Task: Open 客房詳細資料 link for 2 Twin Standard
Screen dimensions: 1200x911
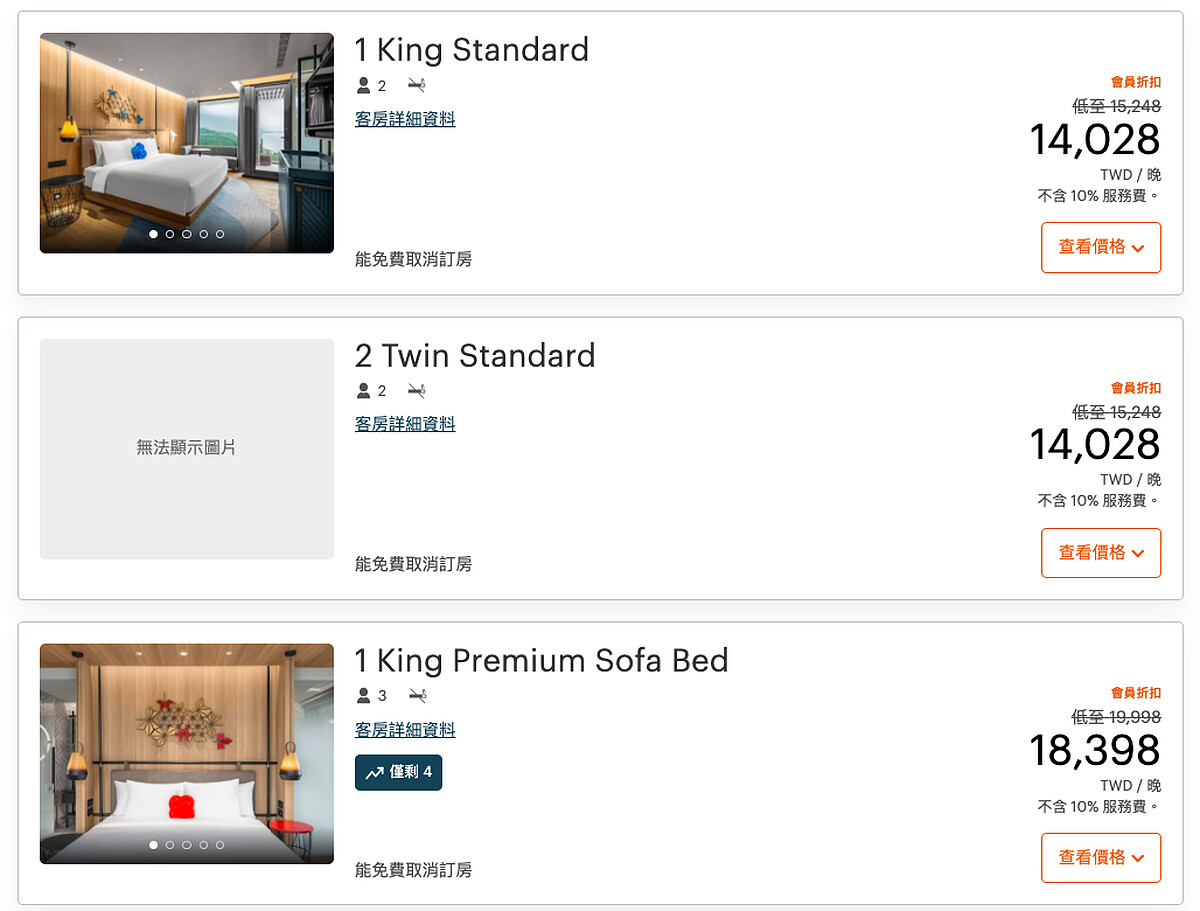Action: tap(405, 424)
